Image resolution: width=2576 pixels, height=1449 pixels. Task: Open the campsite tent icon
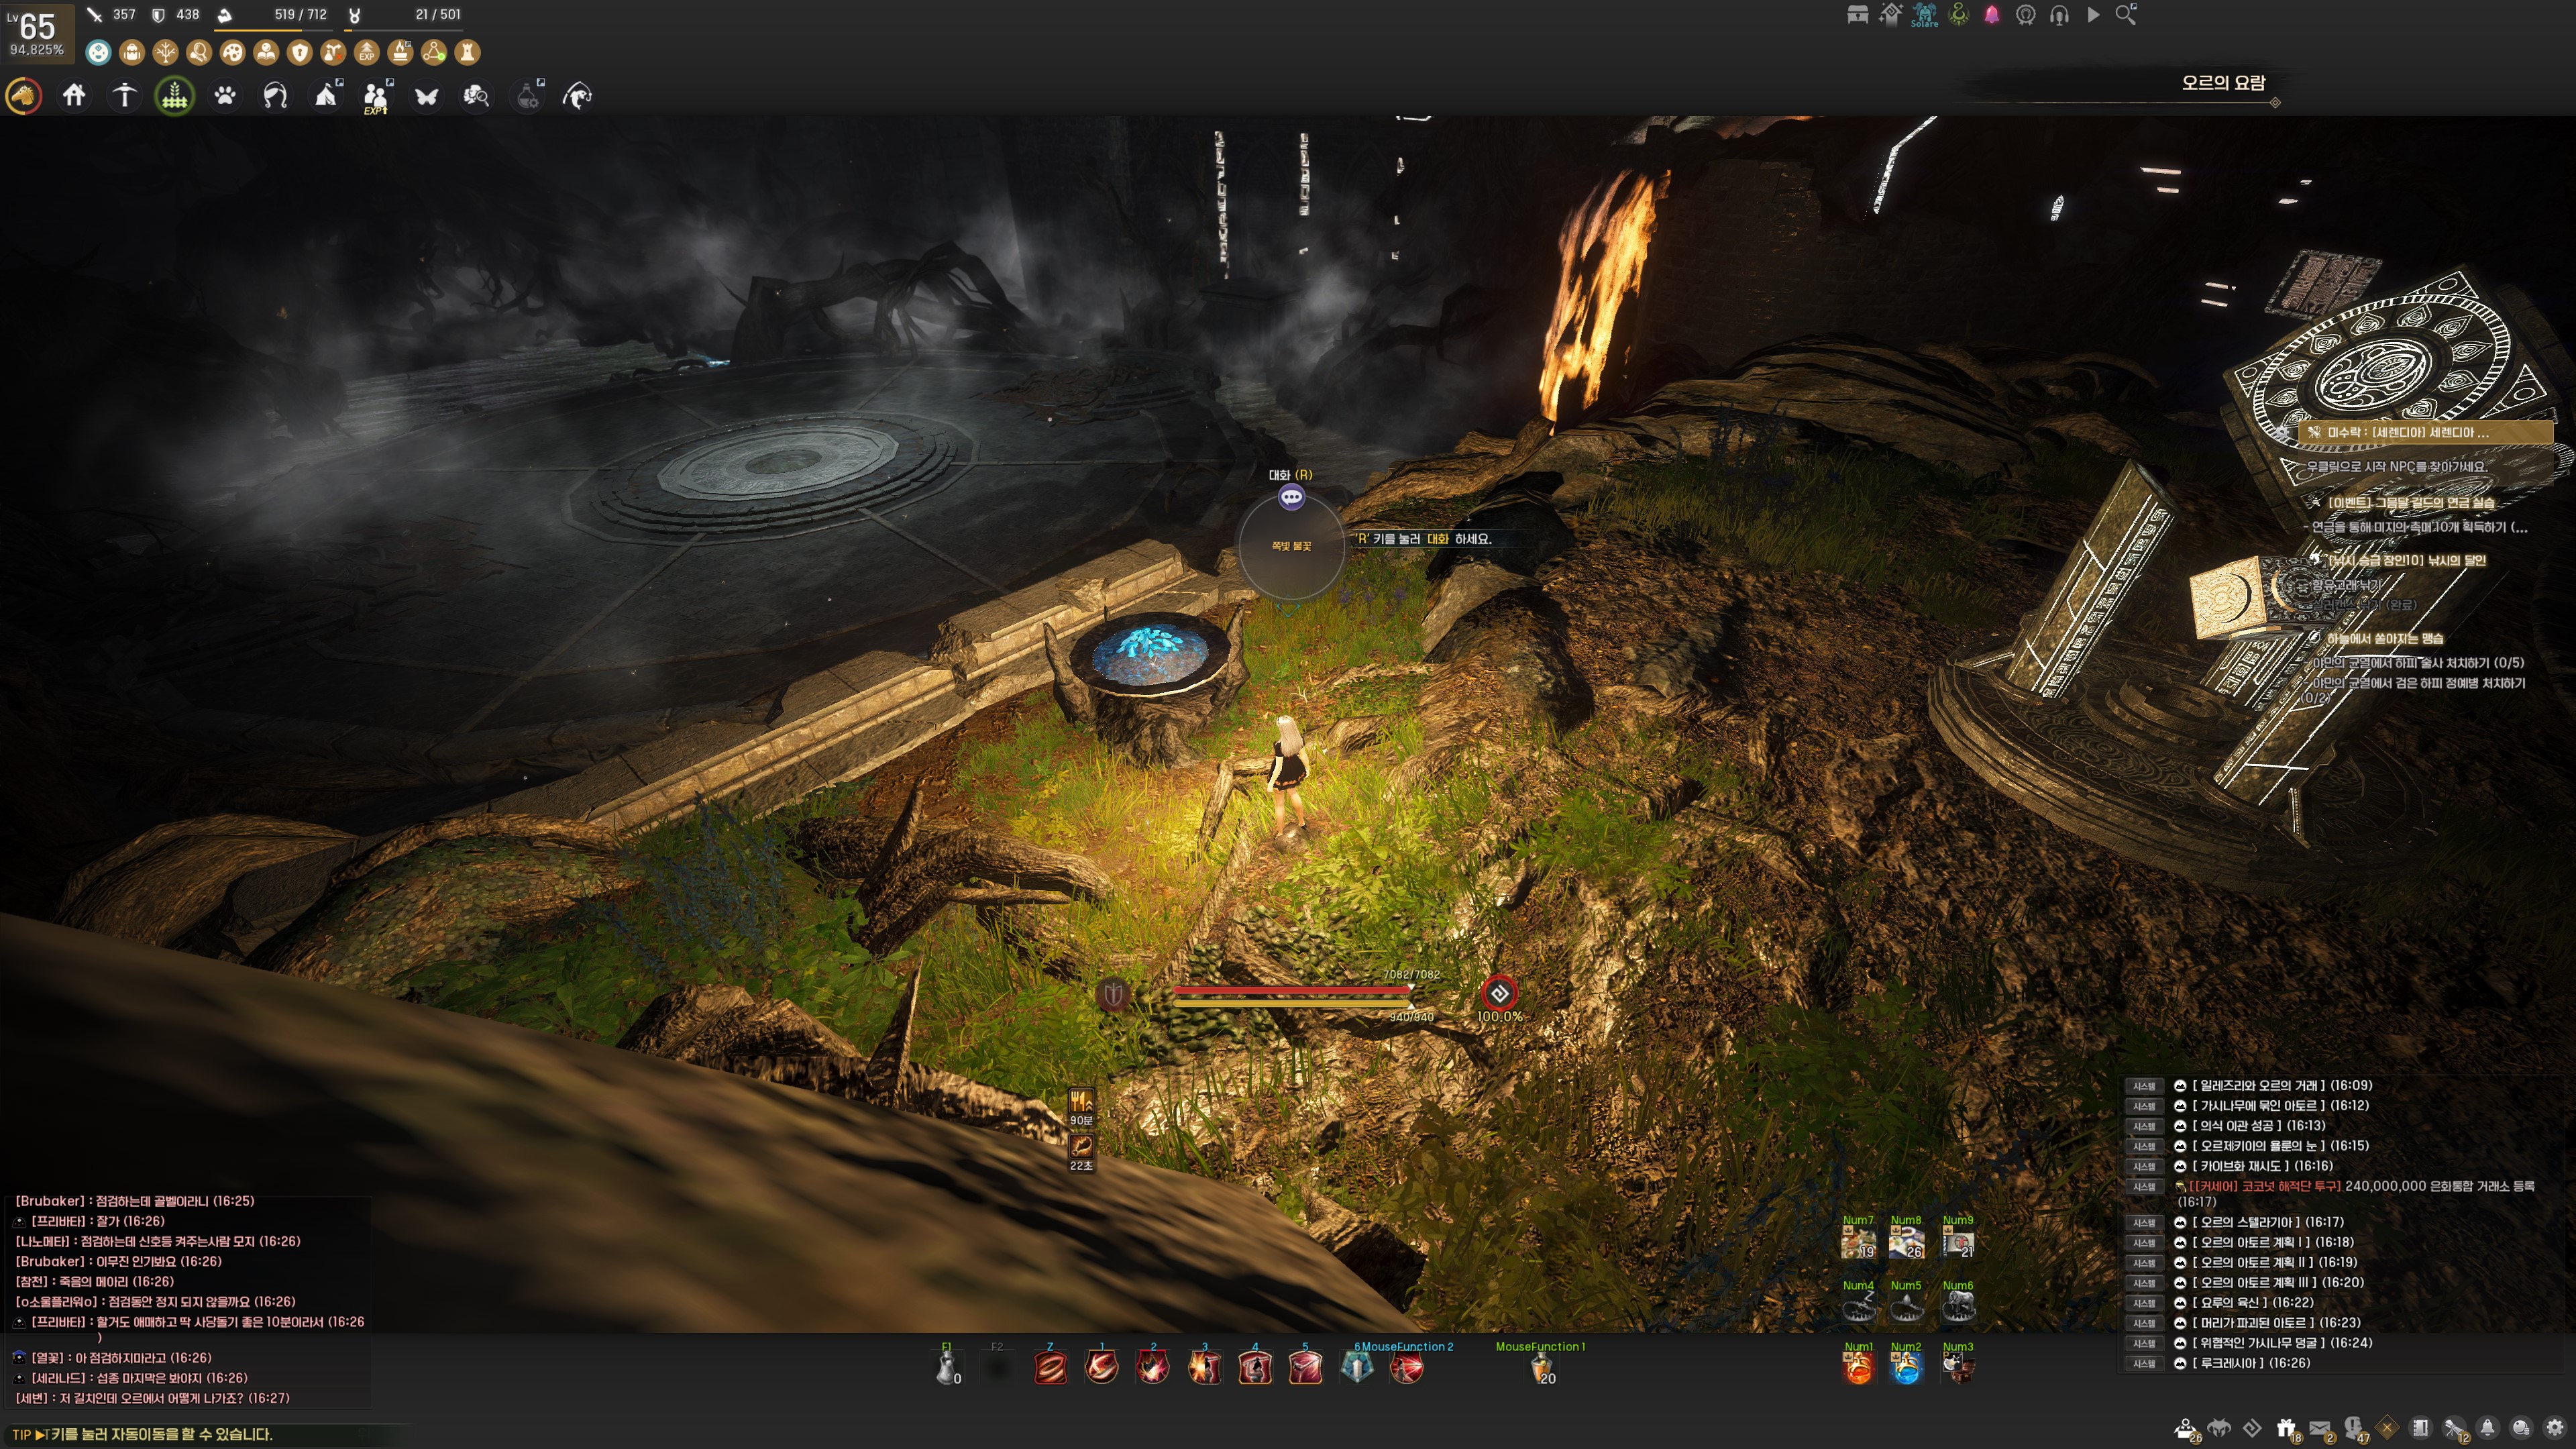click(326, 96)
